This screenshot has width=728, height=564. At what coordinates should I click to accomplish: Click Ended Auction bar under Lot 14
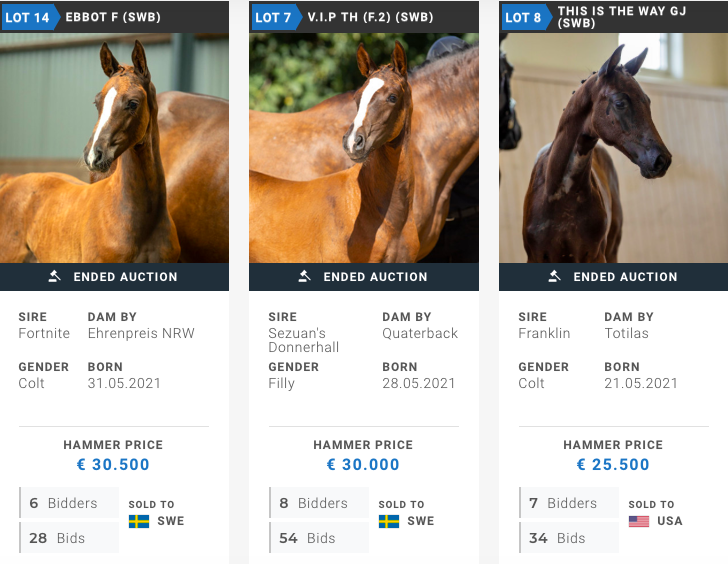[x=114, y=277]
